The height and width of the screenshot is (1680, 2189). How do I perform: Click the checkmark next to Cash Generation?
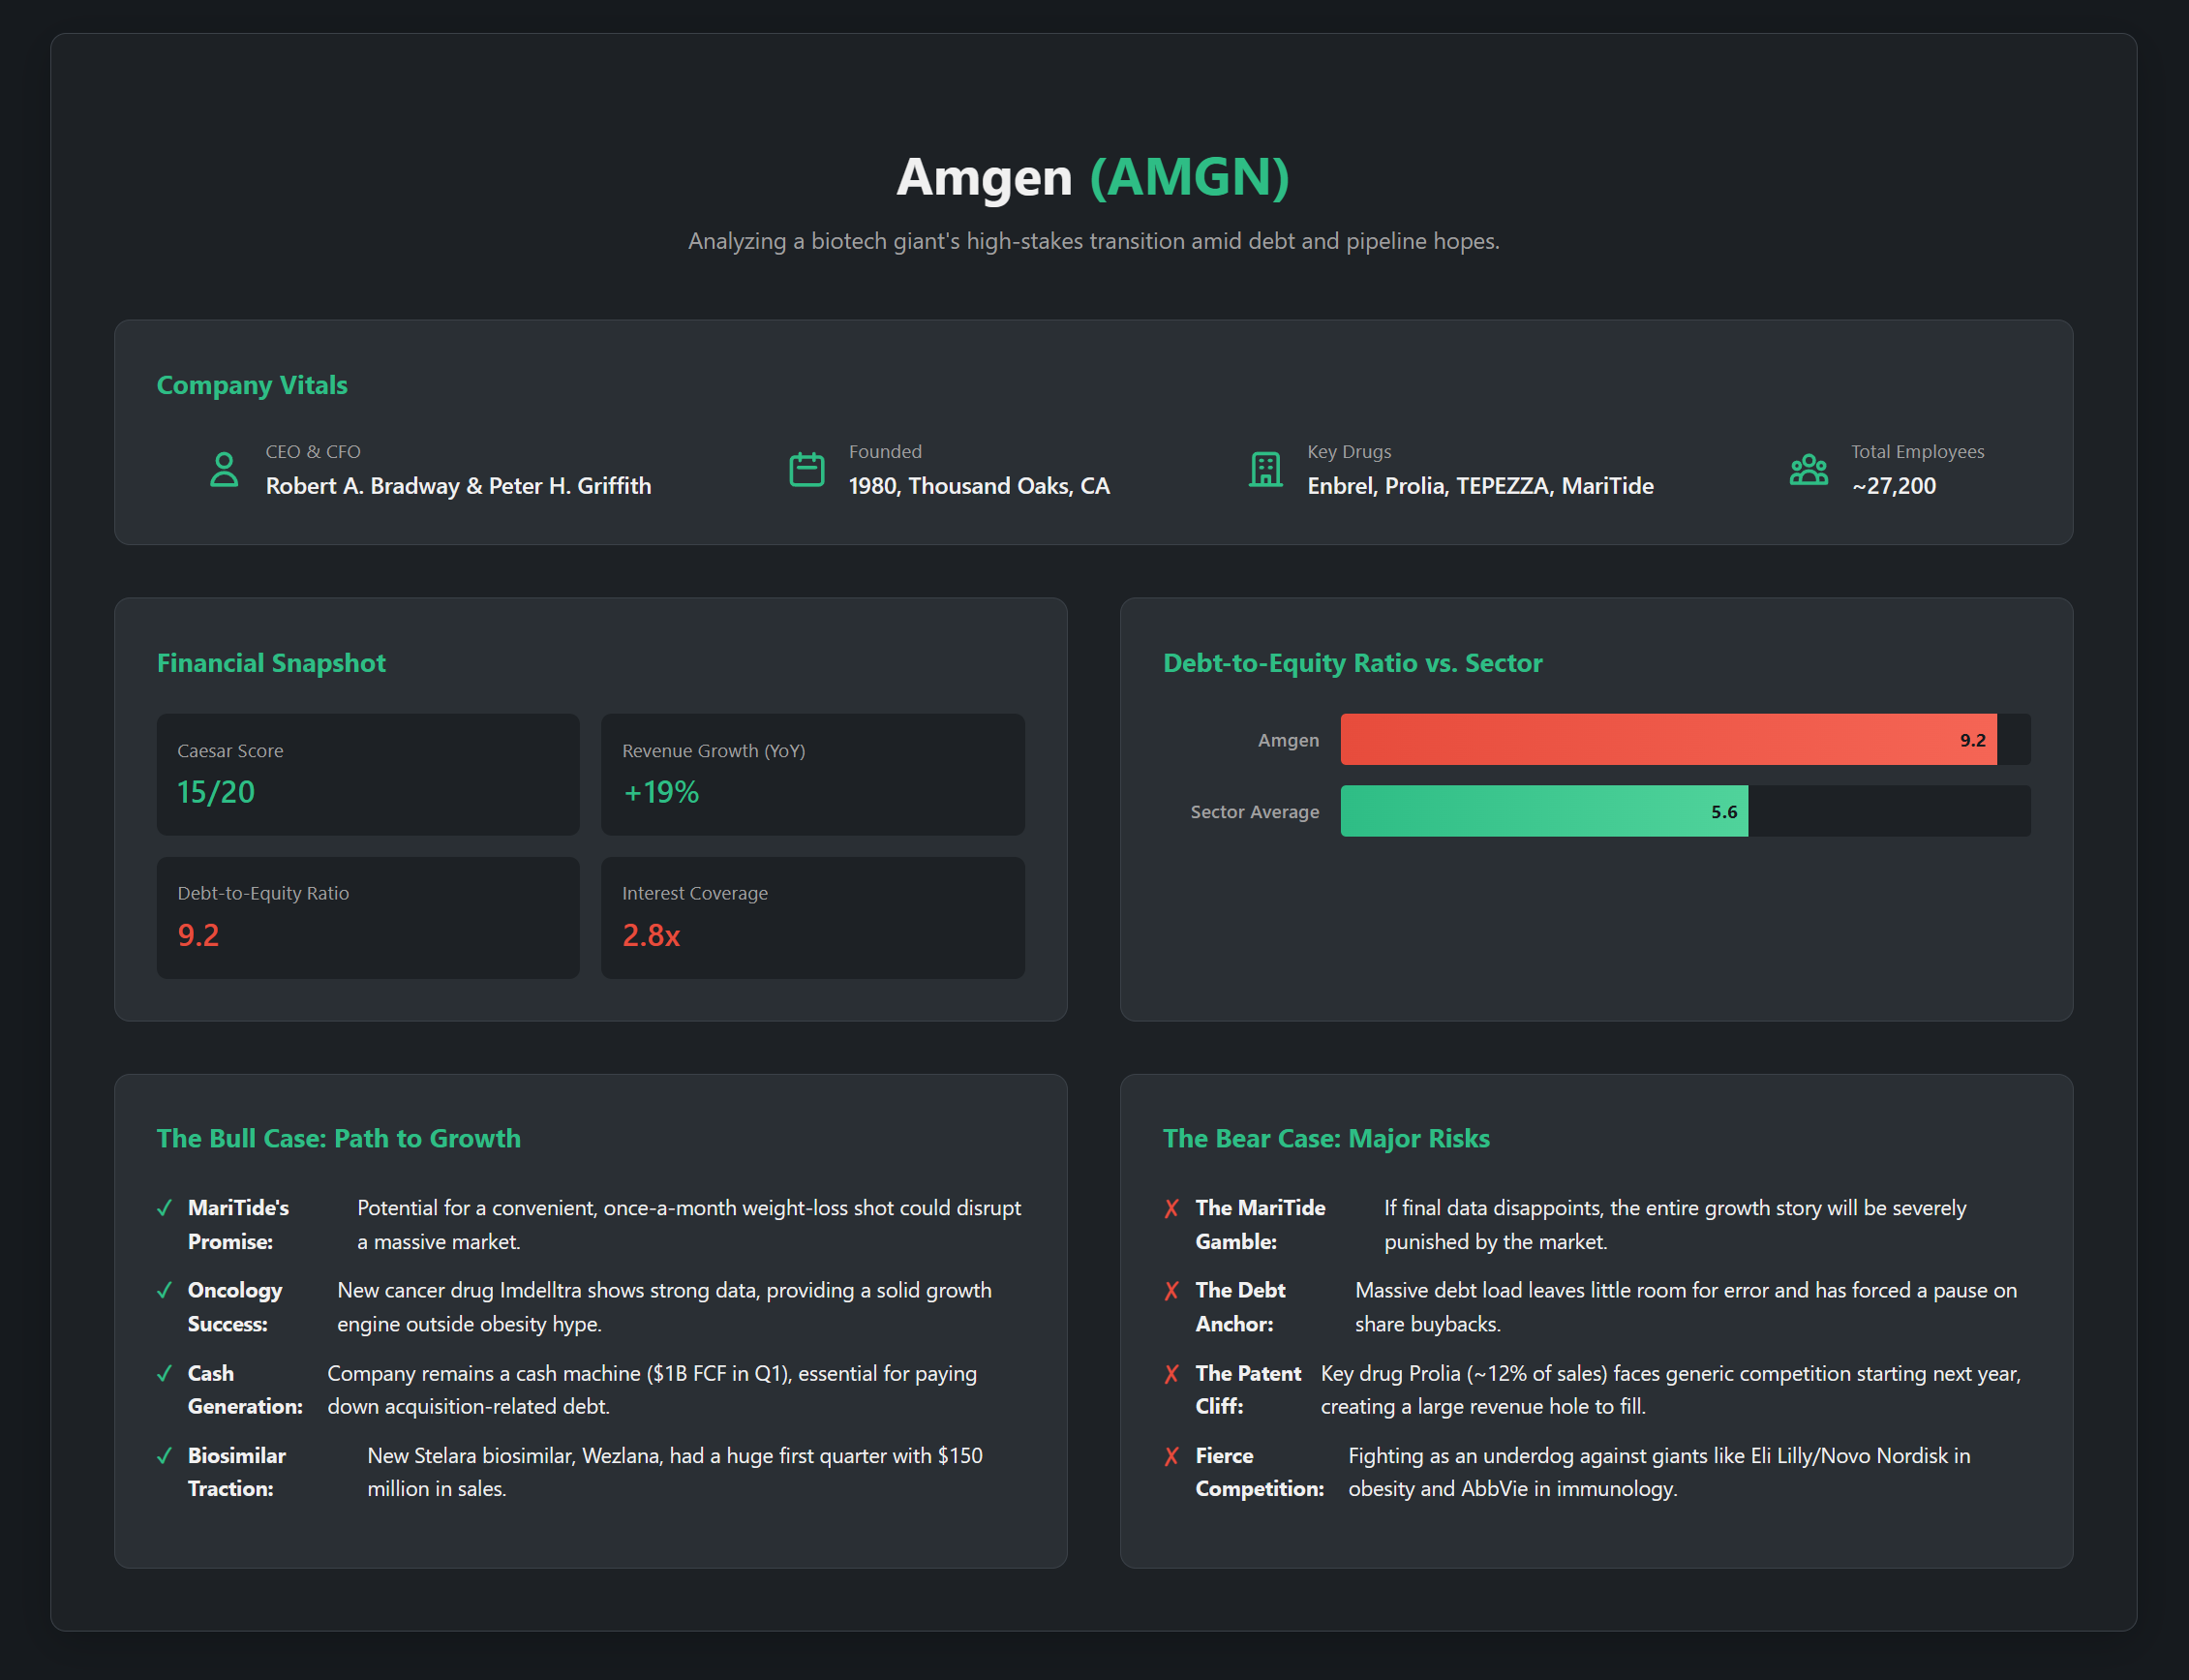165,1373
